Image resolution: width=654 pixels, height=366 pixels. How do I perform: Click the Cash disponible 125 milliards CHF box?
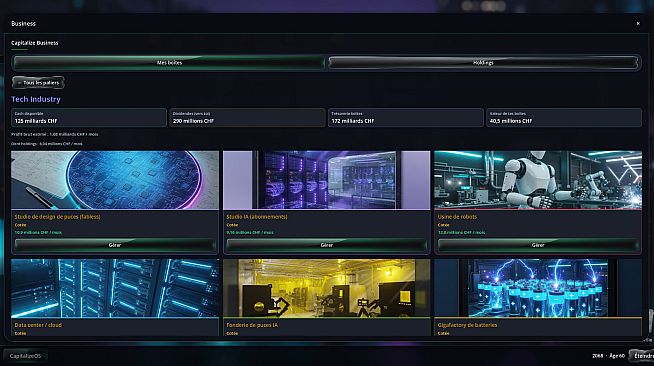(89, 118)
